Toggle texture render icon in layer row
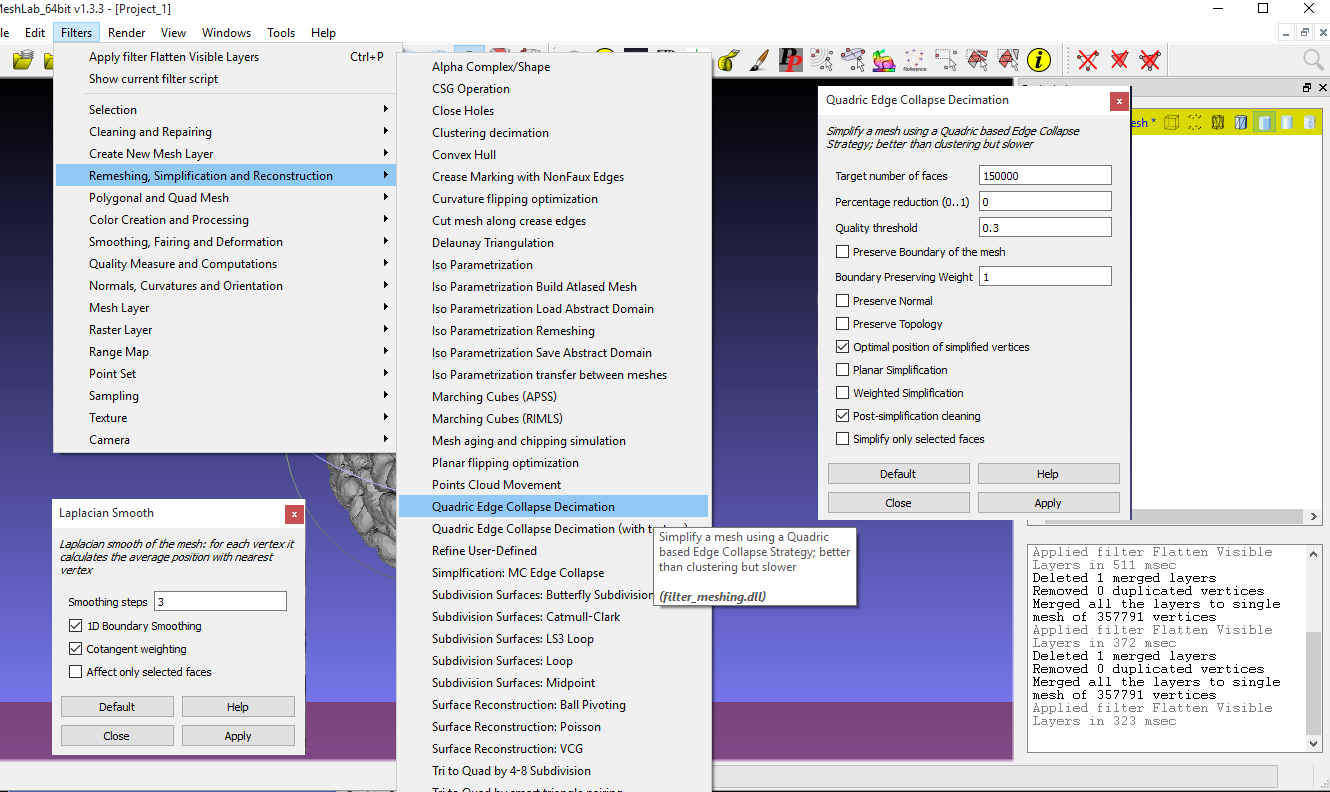Viewport: 1330px width, 792px height. (1309, 122)
